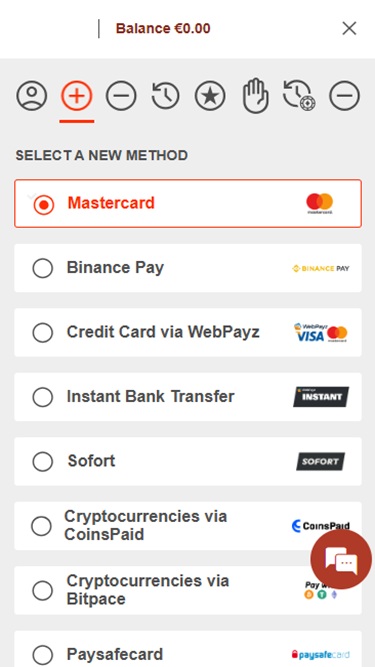Select the deposit plus icon

coord(77,96)
